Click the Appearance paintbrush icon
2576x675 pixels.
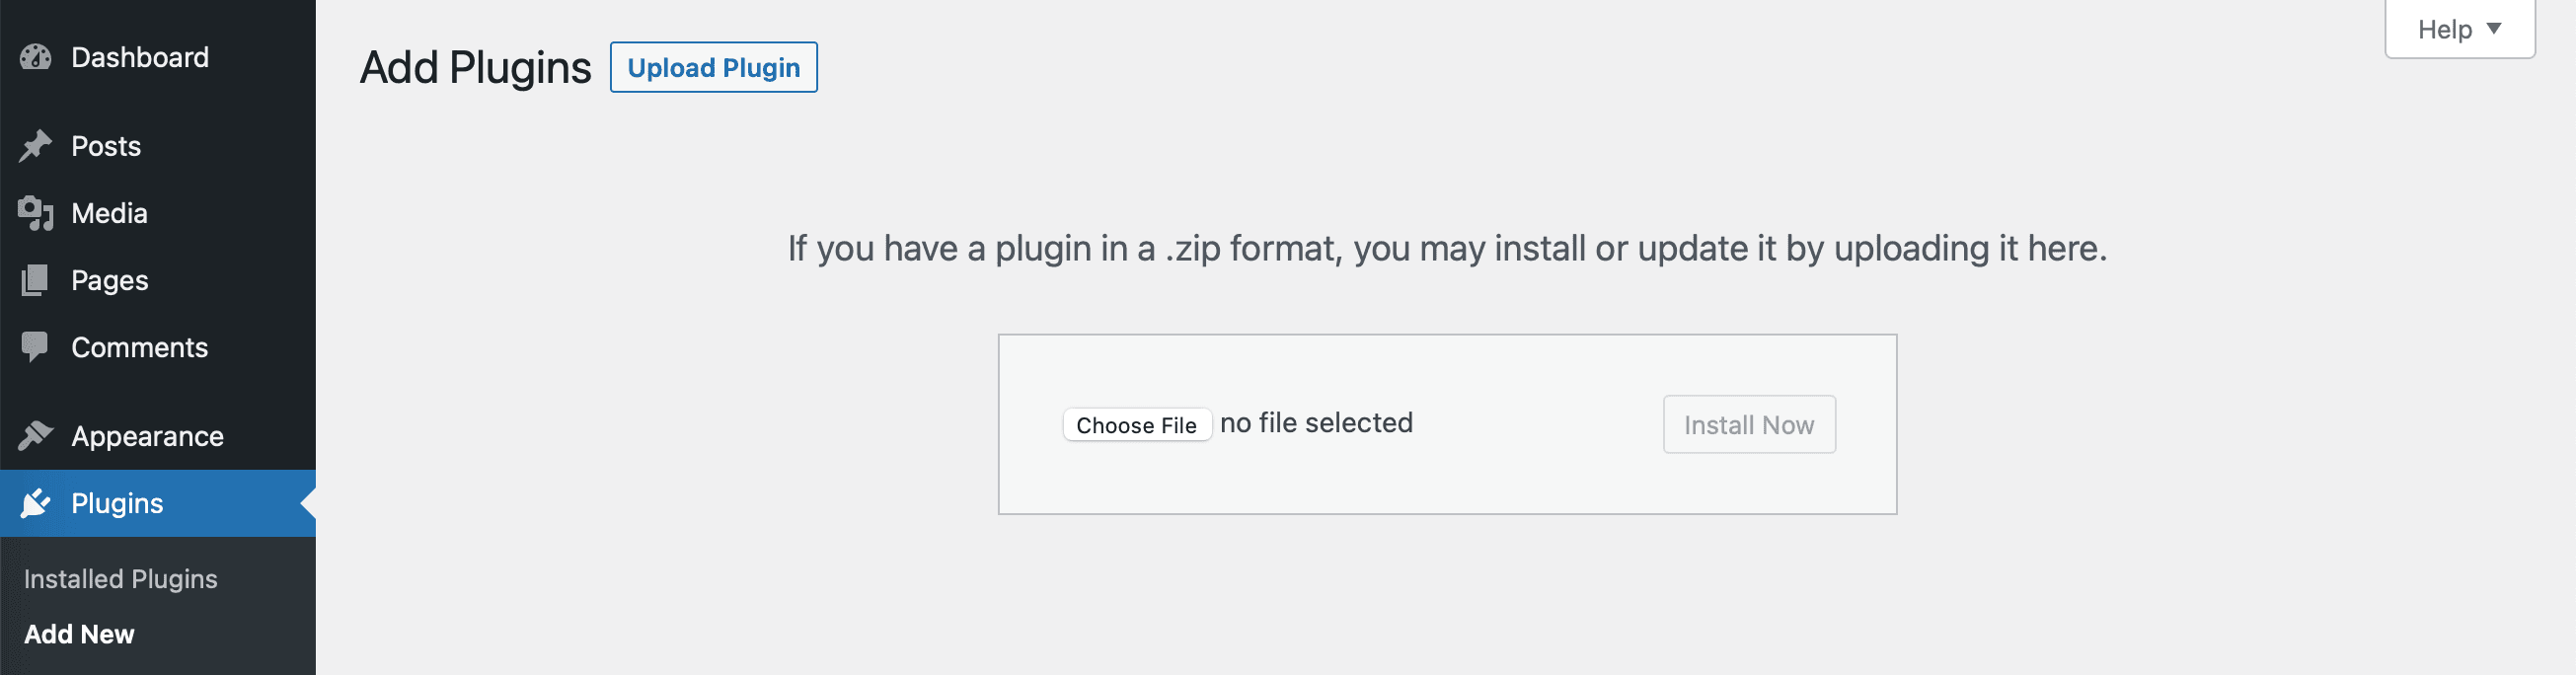[35, 435]
